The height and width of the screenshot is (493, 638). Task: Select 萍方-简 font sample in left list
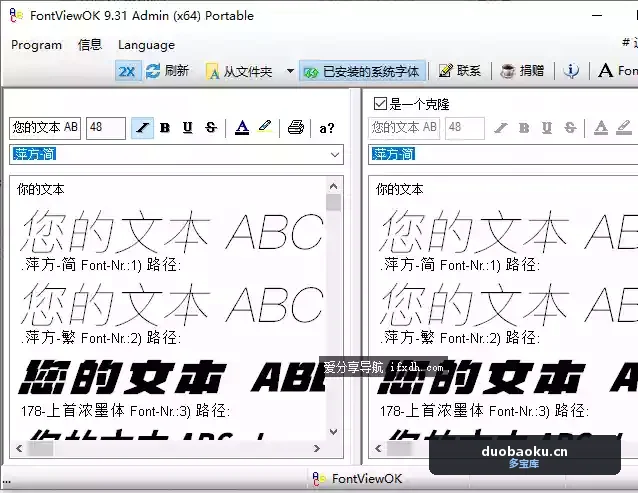click(173, 231)
